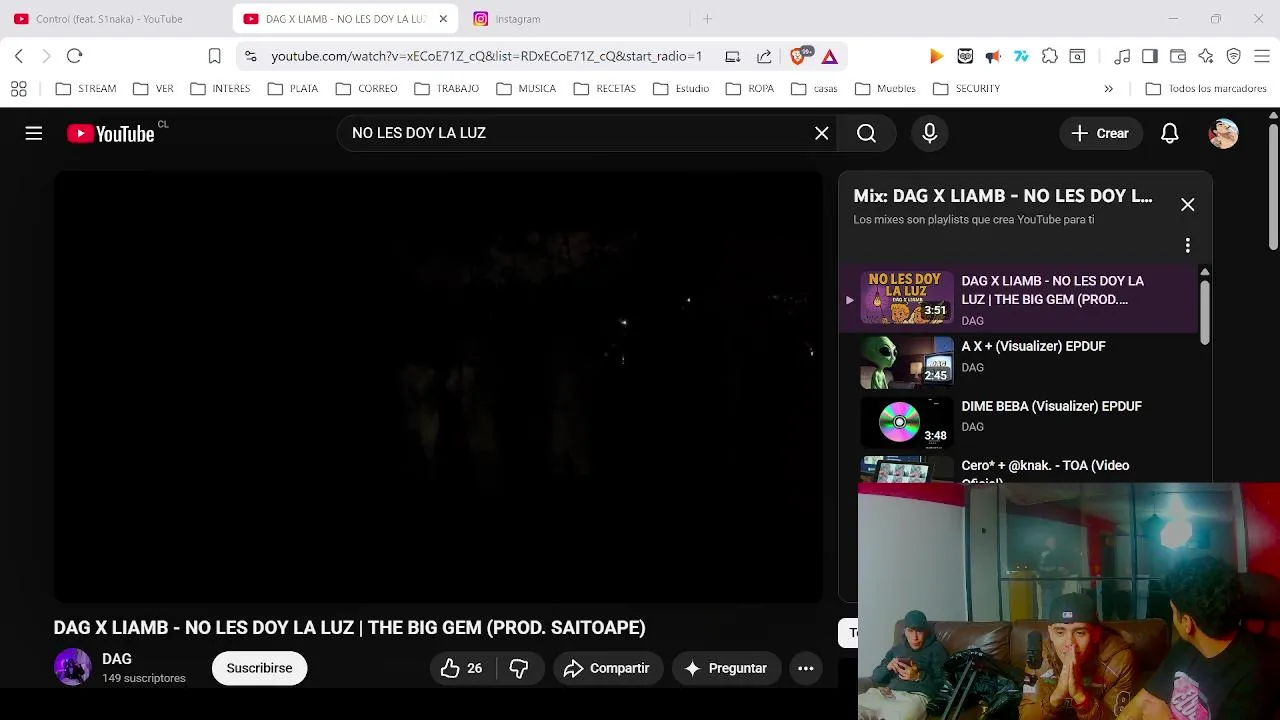Toggle the browser sidebar panel
This screenshot has height=720, width=1280.
pyautogui.click(x=1150, y=56)
